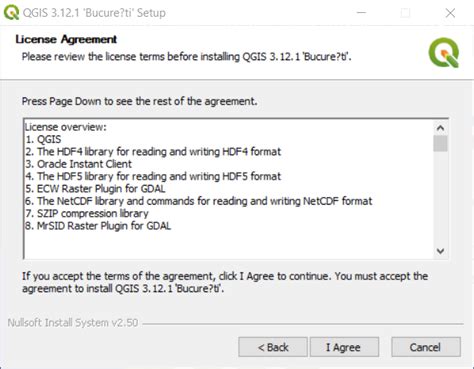This screenshot has width=474, height=369.
Task: Go back with the Back button
Action: tap(273, 347)
